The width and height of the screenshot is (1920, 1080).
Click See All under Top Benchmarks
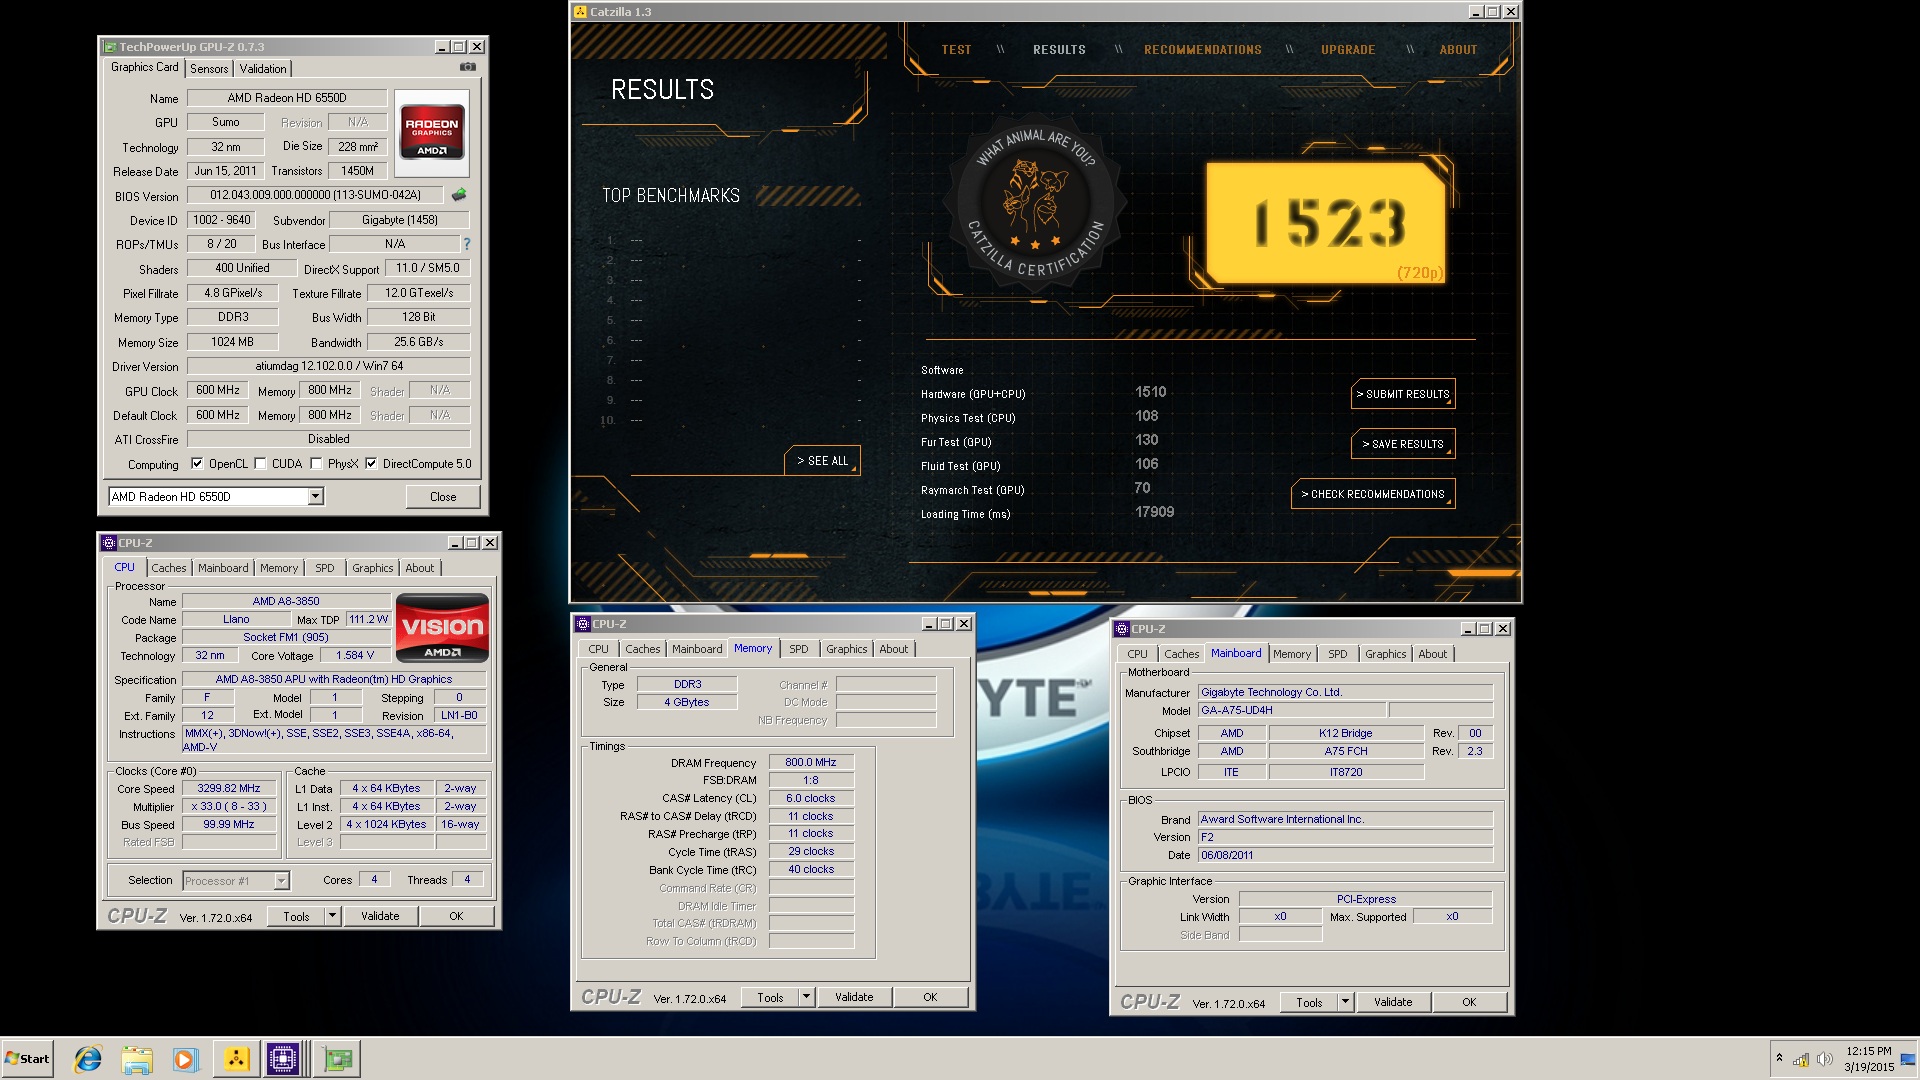point(822,461)
